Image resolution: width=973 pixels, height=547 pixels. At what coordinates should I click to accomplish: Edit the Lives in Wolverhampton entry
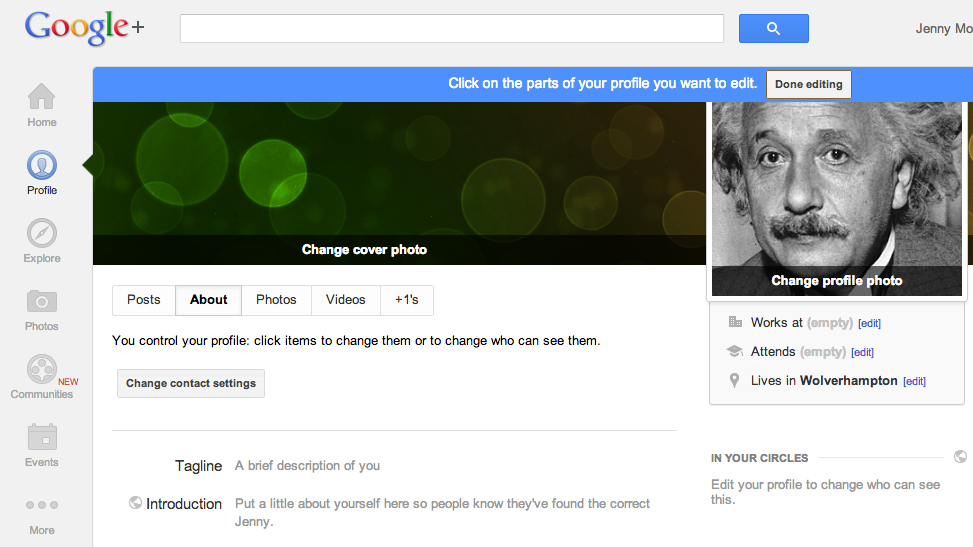click(x=914, y=382)
